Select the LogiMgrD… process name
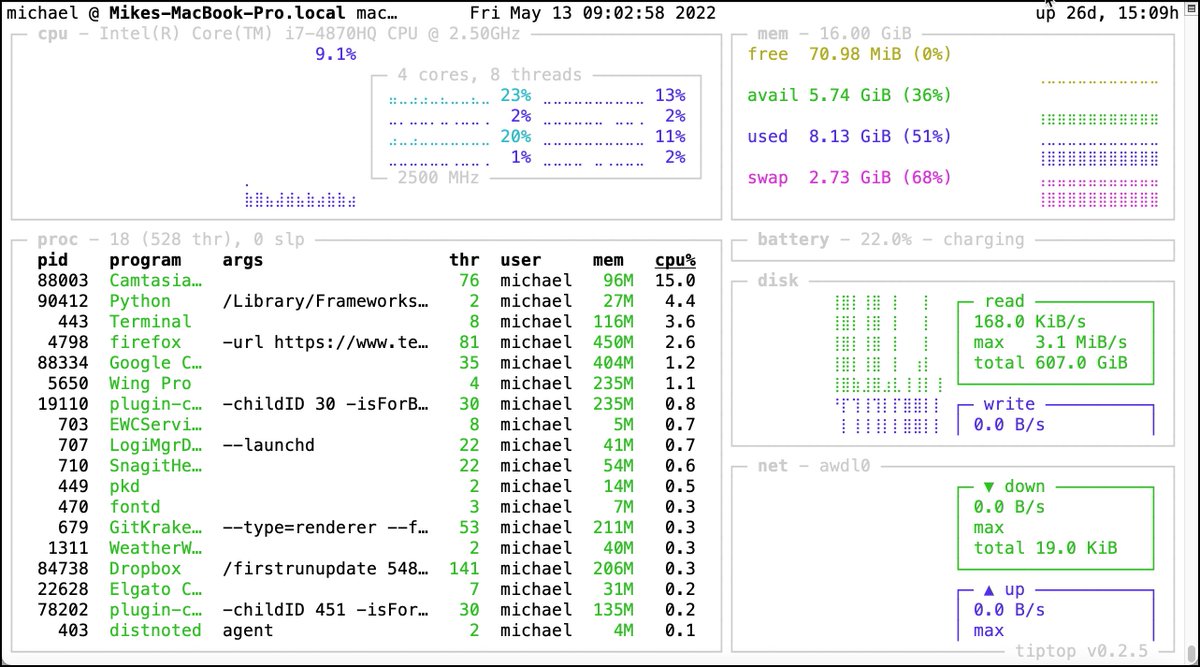1200x667 pixels. [x=155, y=445]
